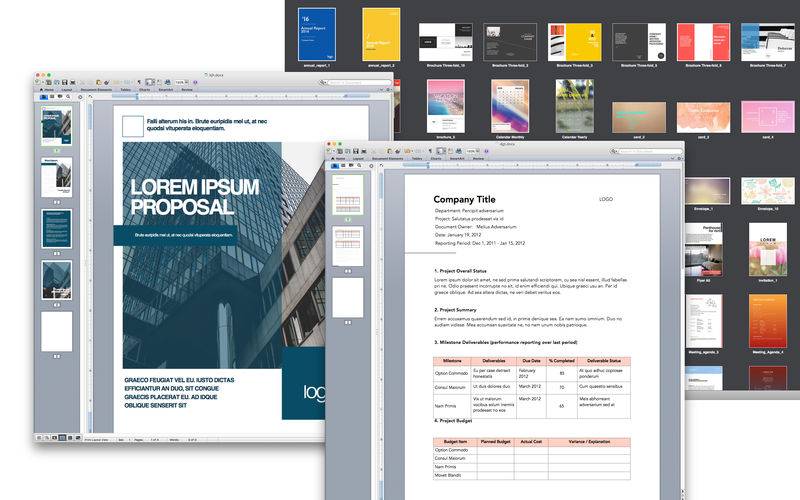Open Document Elements tab in proposal window

pos(96,90)
